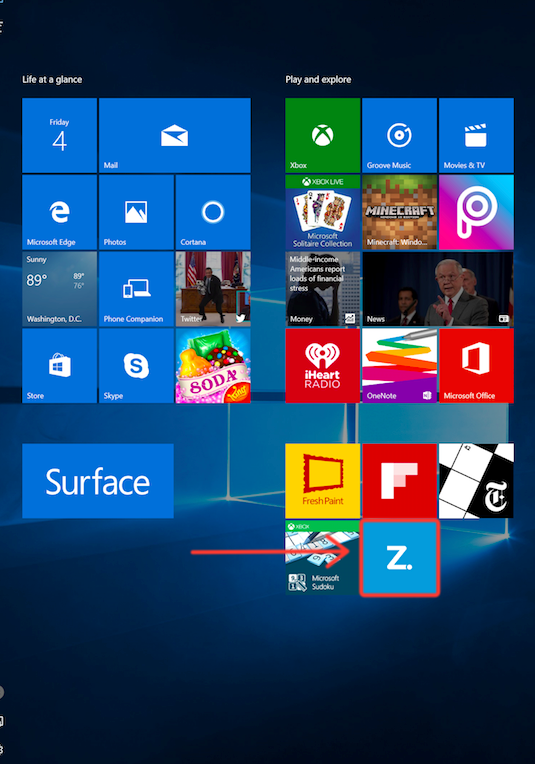535x764 pixels.
Task: Open the Washington, D.C. weather tile
Action: pyautogui.click(x=59, y=289)
